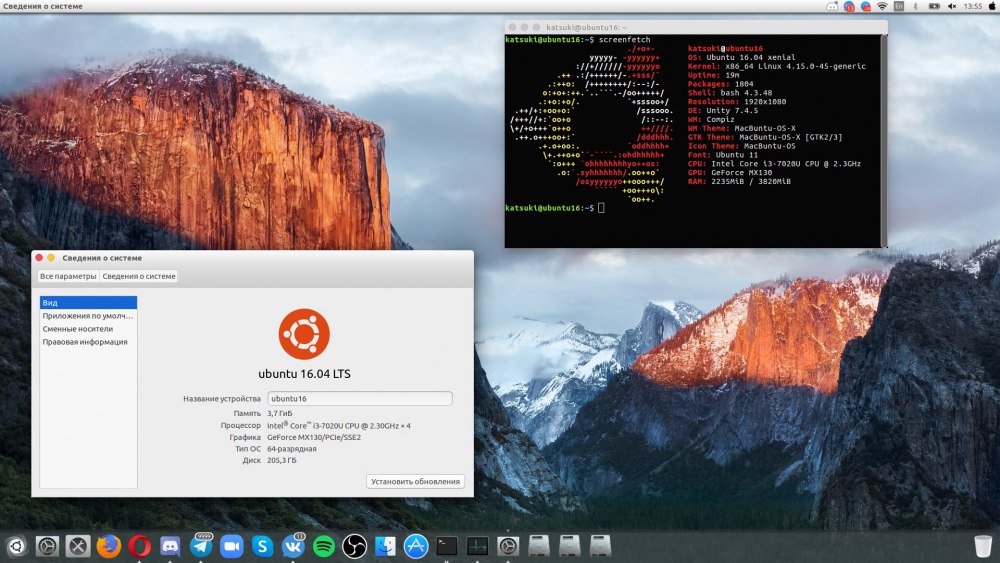Viewport: 1000px width, 563px height.
Task: Open the Bluetooth indicator menu
Action: coord(915,6)
